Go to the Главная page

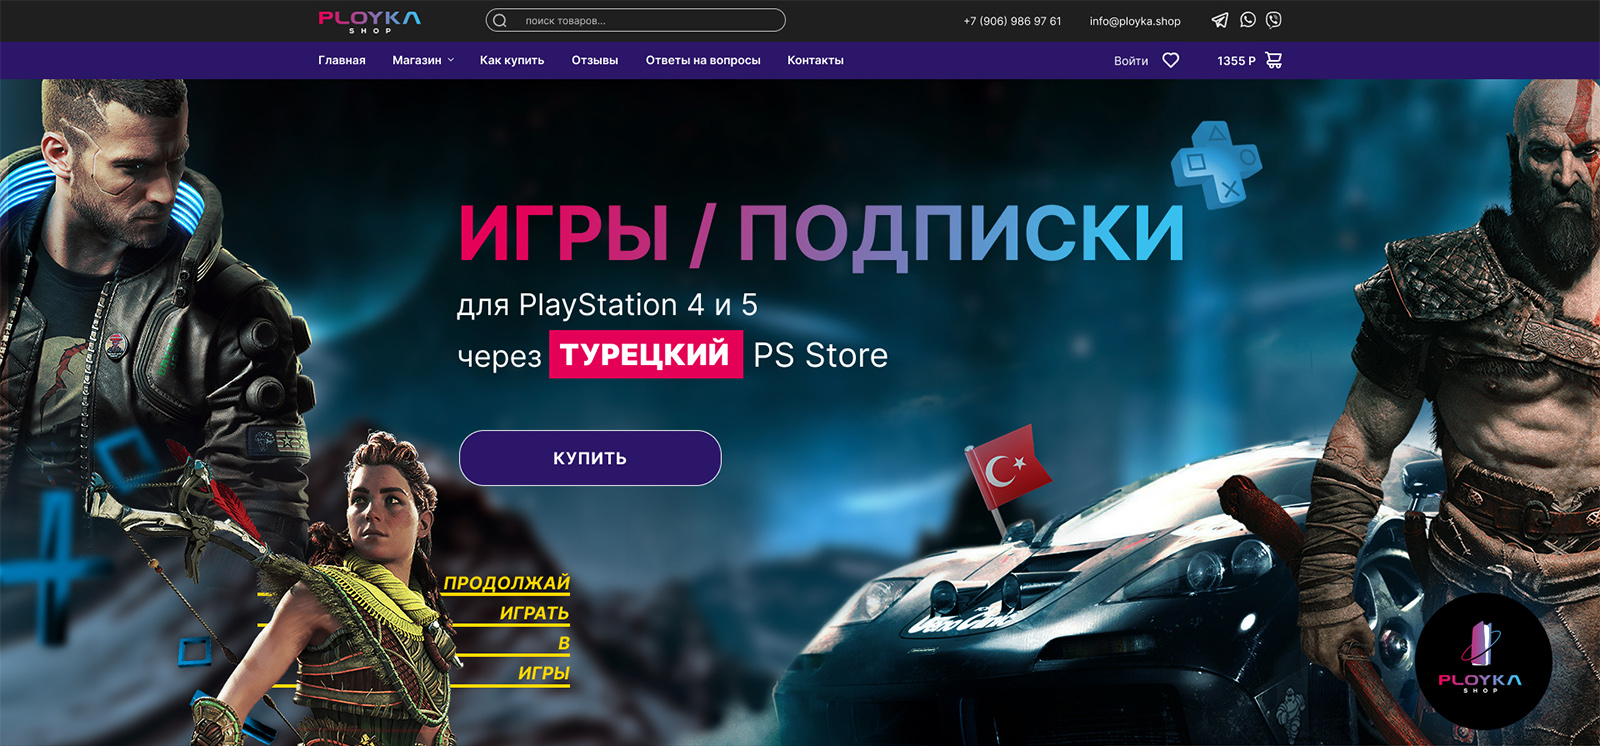point(342,60)
